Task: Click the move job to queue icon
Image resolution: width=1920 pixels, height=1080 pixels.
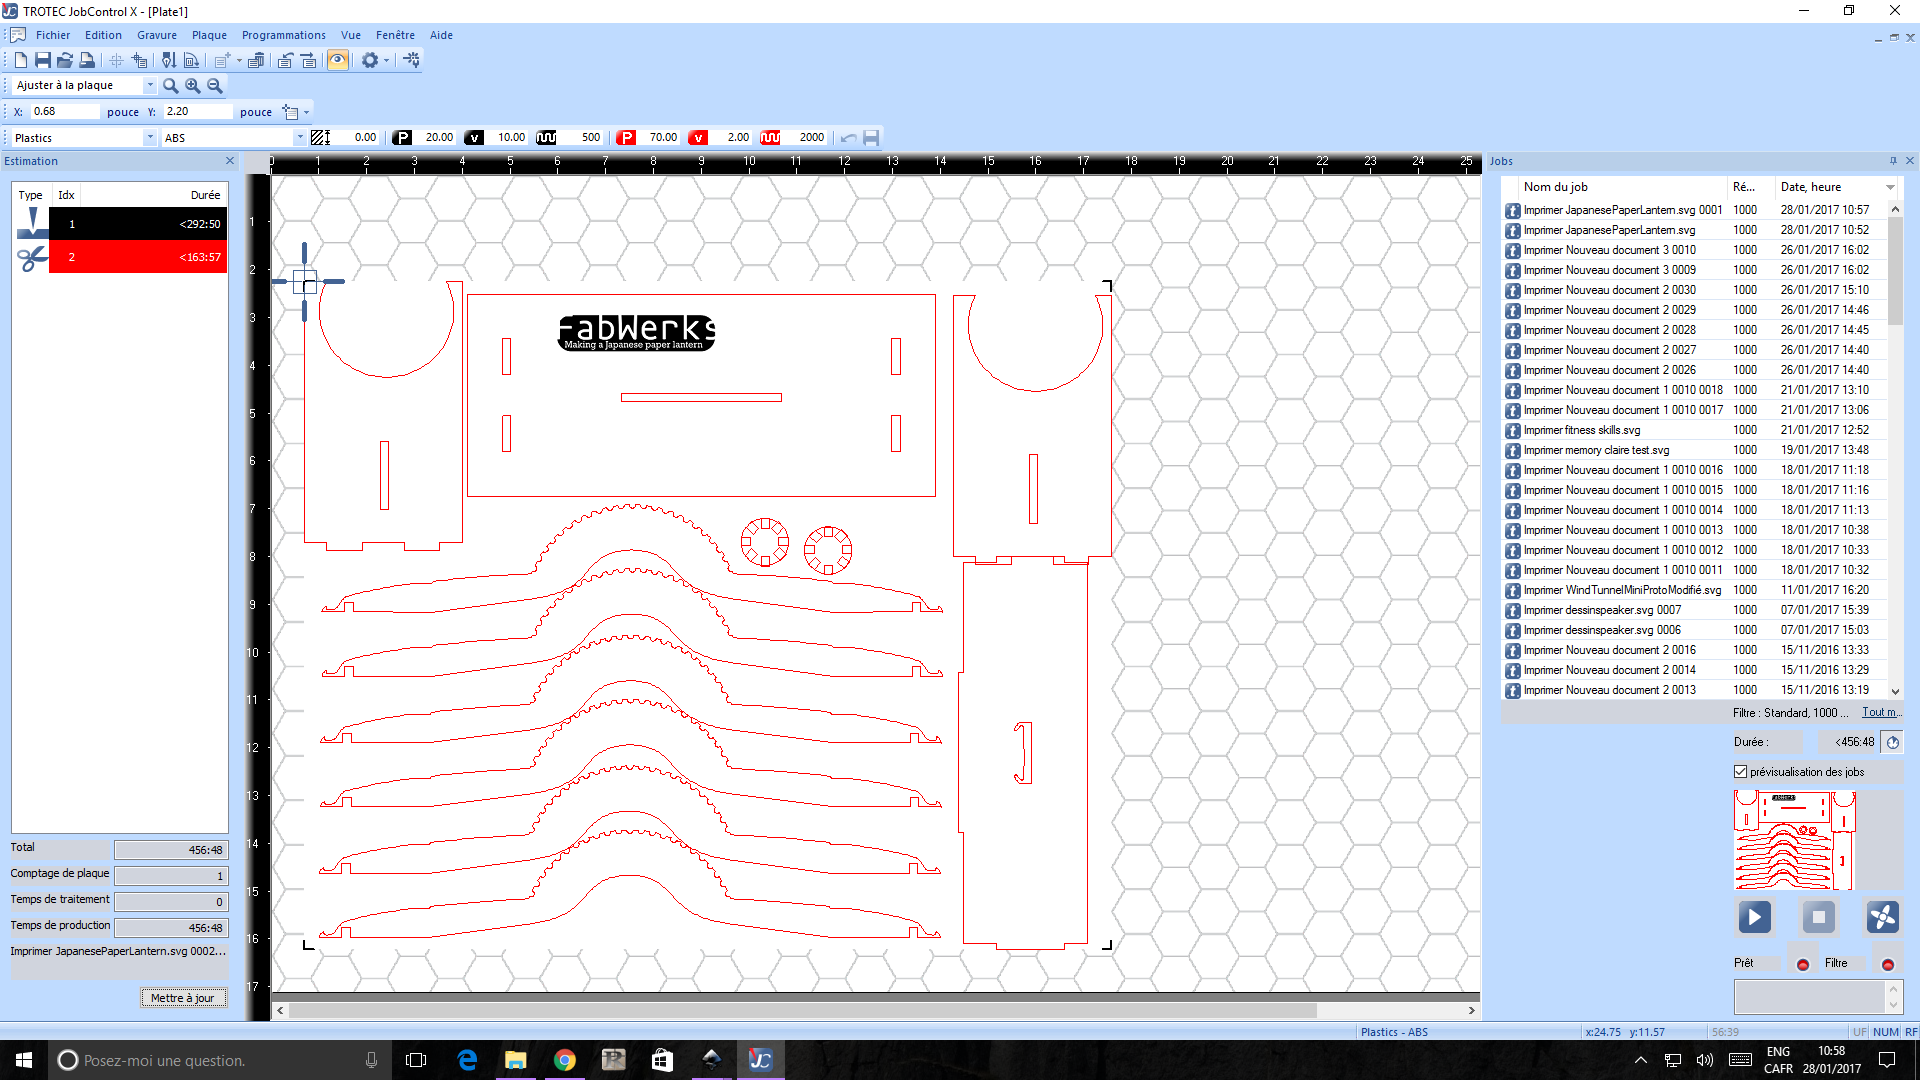Action: pos(308,60)
